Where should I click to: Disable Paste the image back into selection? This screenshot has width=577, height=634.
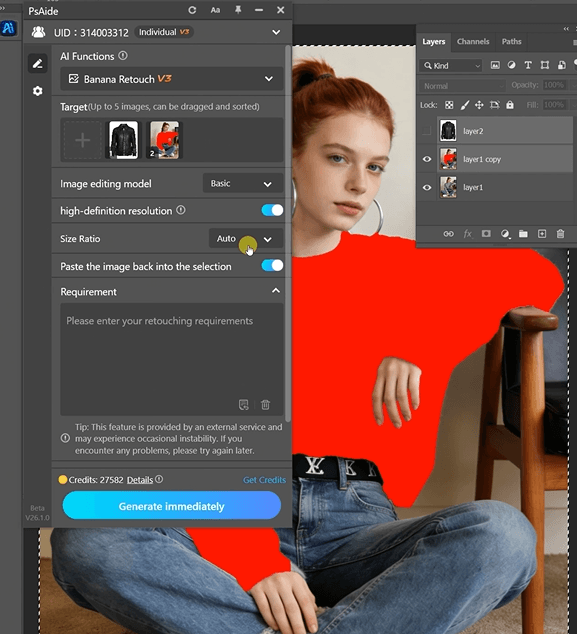[272, 266]
